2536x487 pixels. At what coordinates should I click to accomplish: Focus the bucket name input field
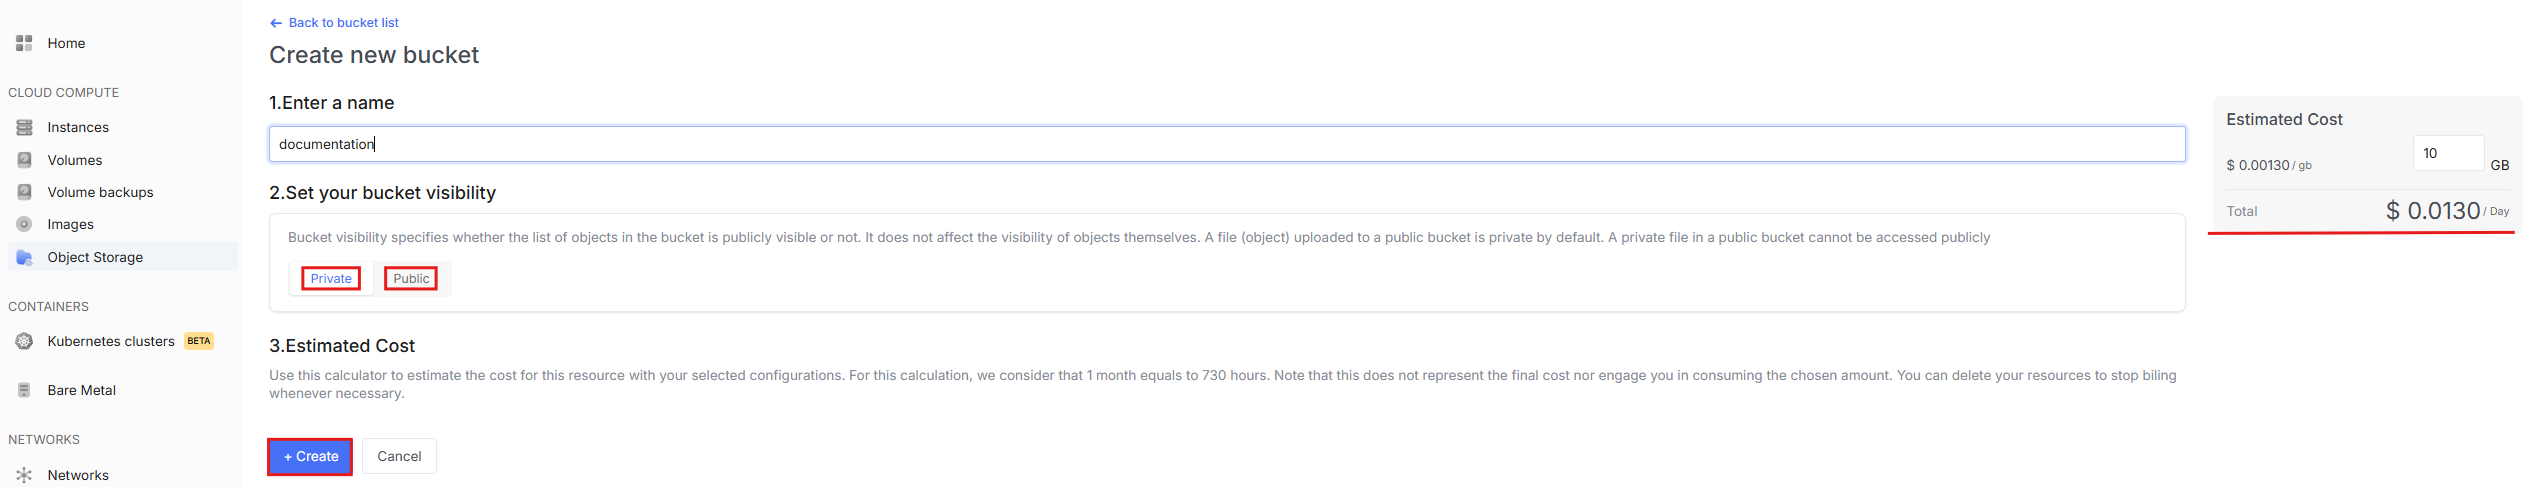click(1226, 144)
